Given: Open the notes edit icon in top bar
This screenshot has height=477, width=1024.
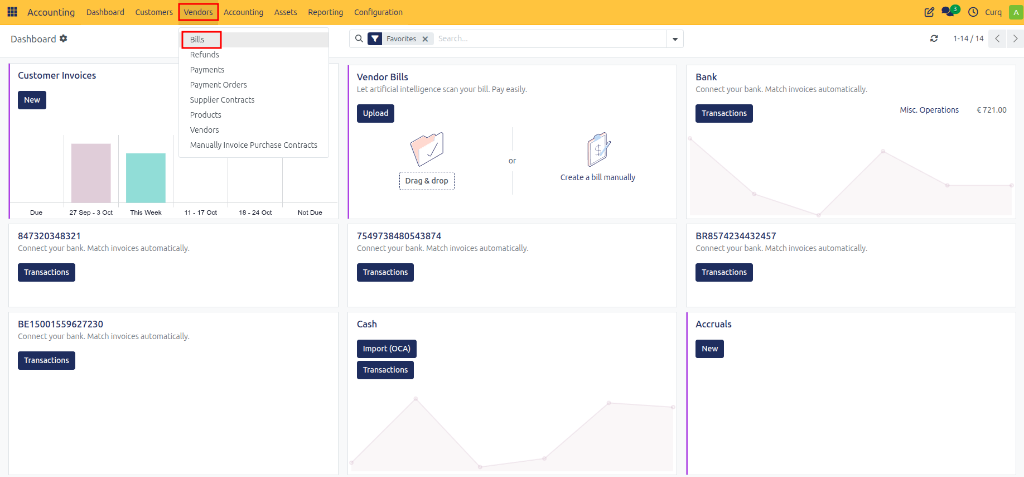Looking at the screenshot, I should point(929,12).
